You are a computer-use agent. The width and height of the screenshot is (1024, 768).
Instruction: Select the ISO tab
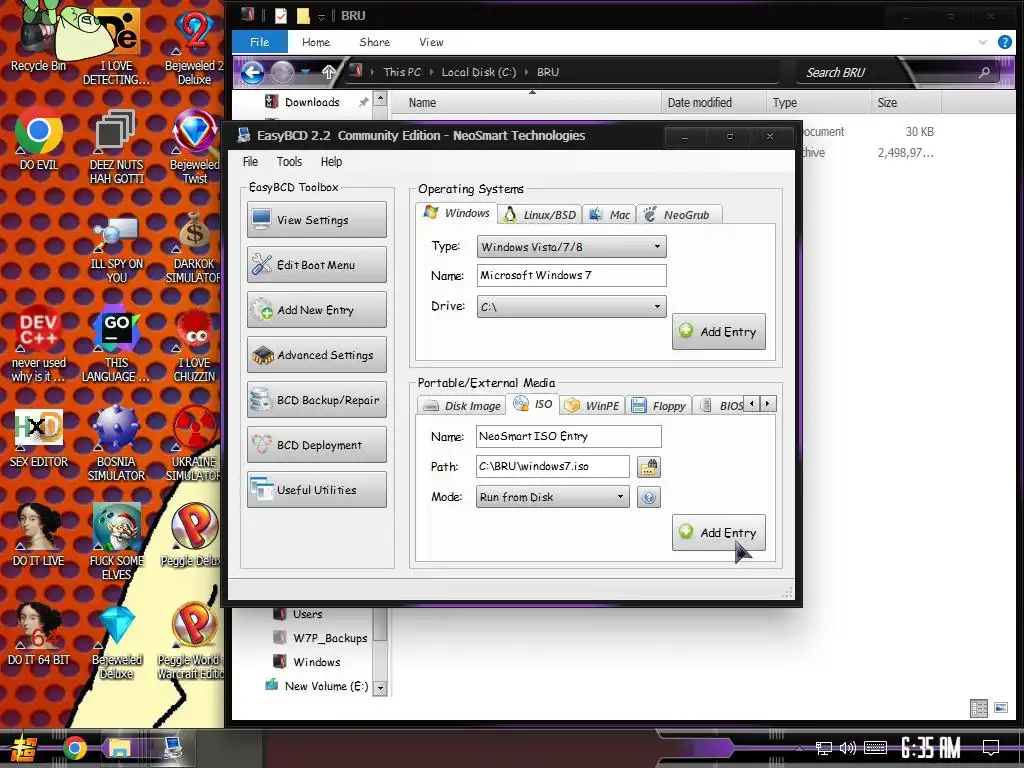click(x=533, y=404)
